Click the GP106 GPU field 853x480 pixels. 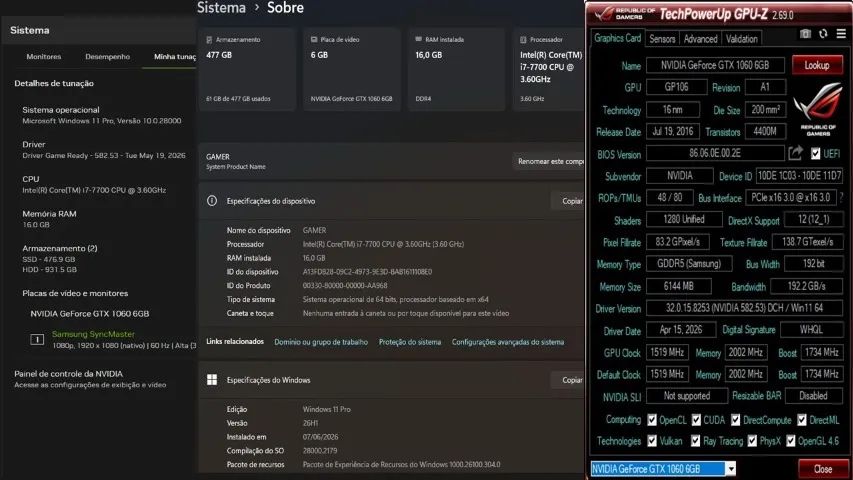point(676,87)
